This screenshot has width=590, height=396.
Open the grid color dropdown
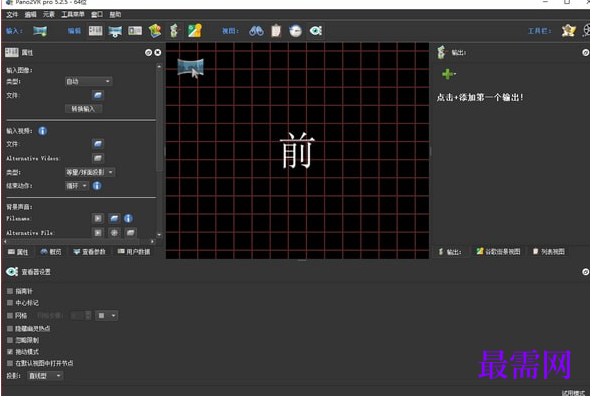click(x=106, y=315)
